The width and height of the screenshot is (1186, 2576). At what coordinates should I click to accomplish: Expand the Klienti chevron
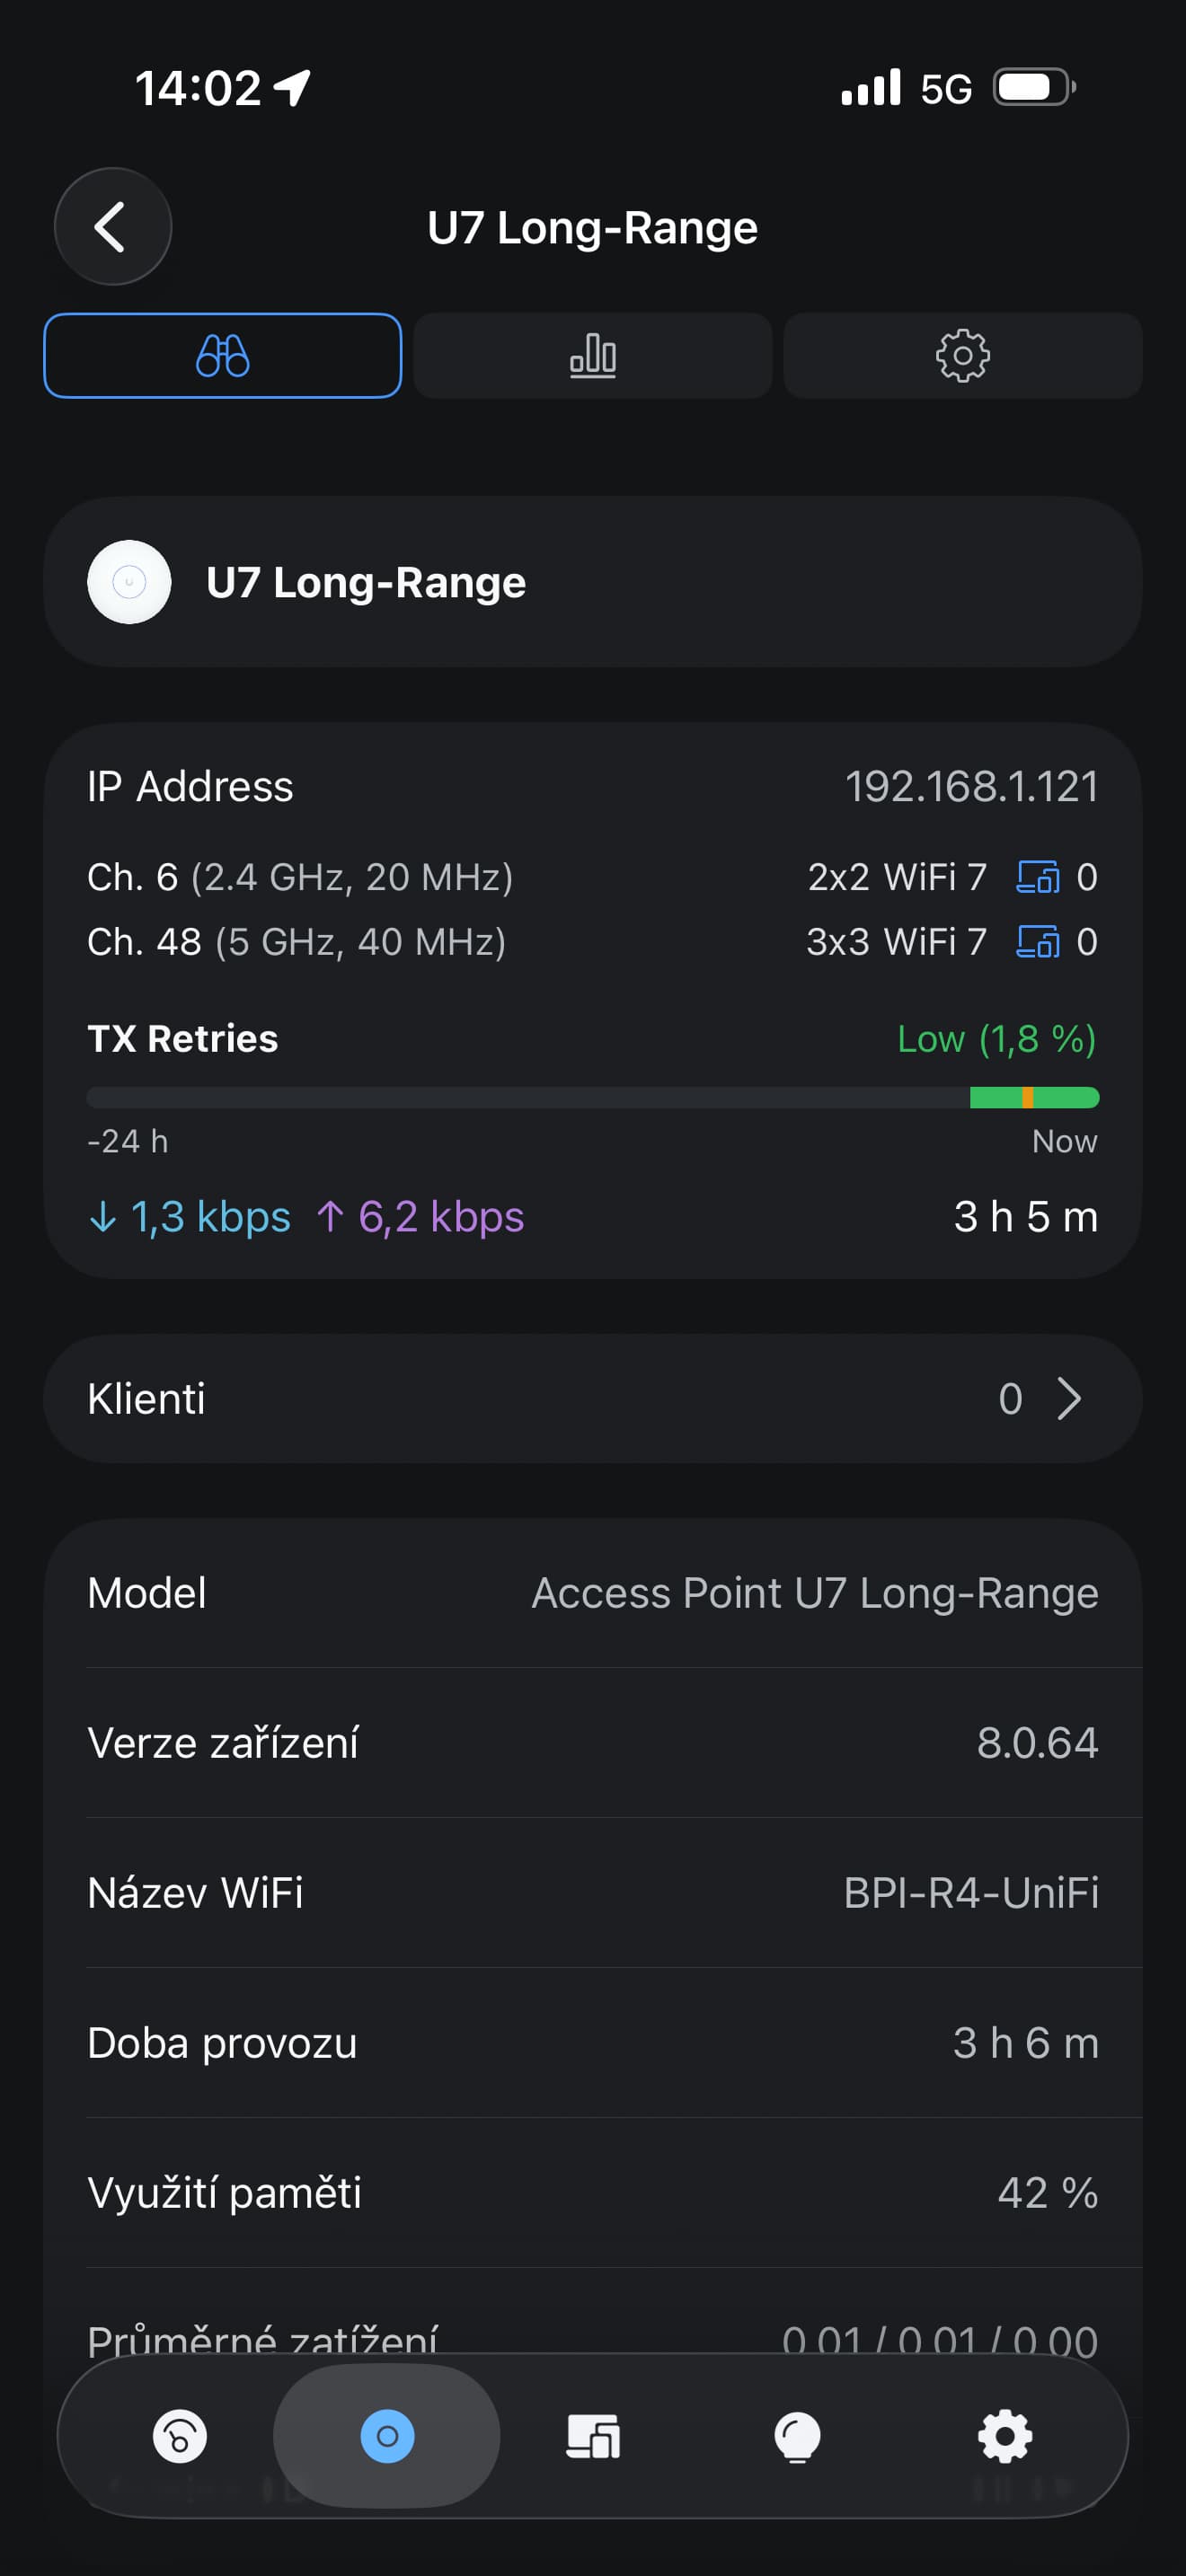1069,1399
